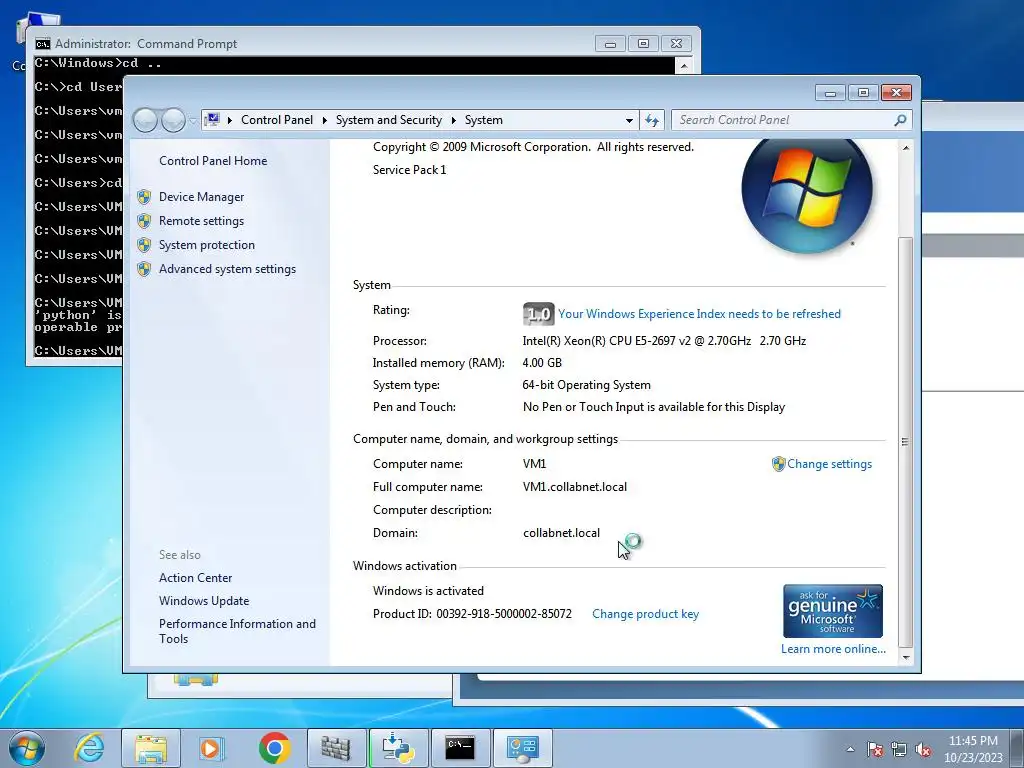The image size is (1024, 768).
Task: Click the collabnet.local domain value
Action: click(x=561, y=533)
